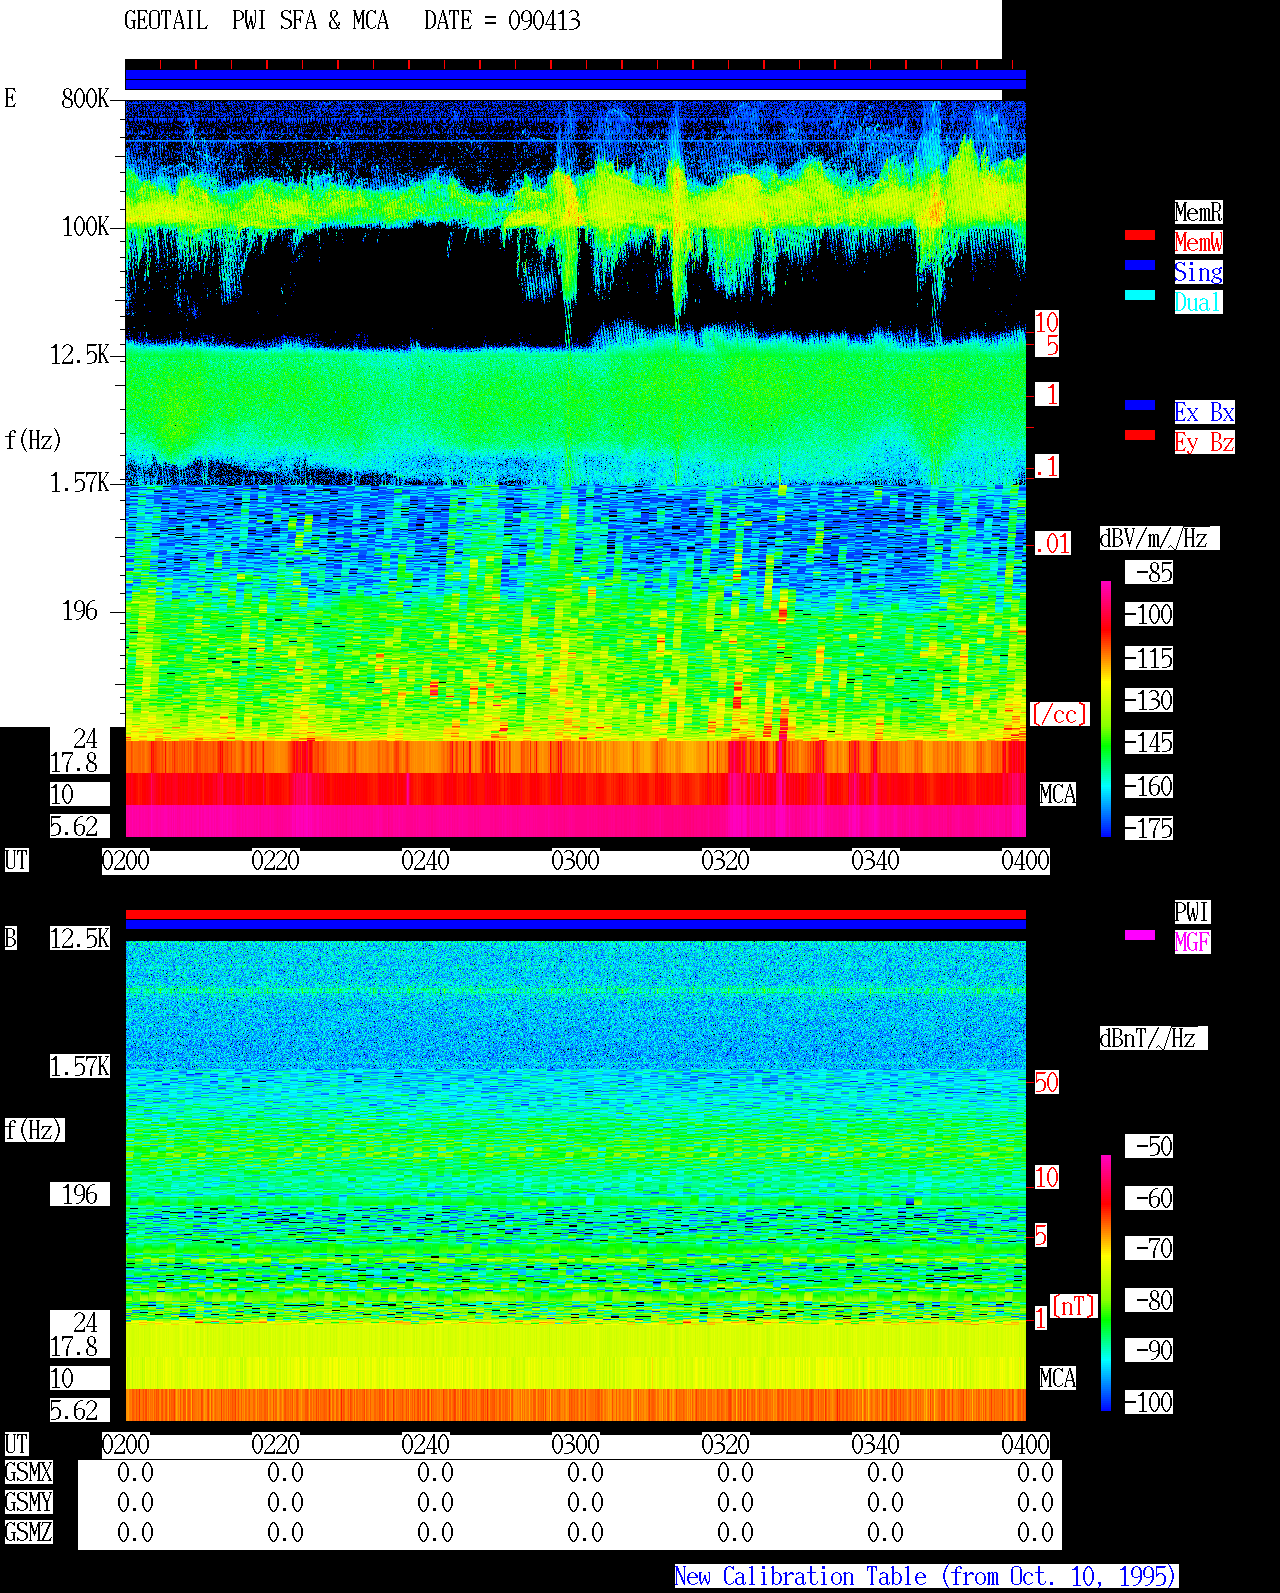Click the GSMX row label

(29, 1473)
